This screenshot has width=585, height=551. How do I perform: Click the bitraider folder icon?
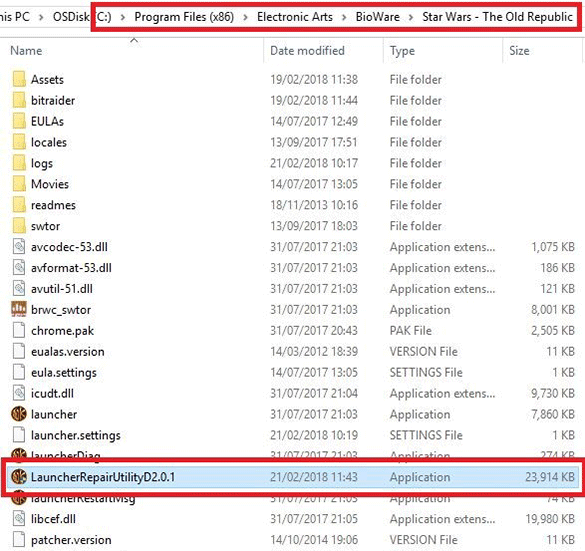tap(19, 100)
